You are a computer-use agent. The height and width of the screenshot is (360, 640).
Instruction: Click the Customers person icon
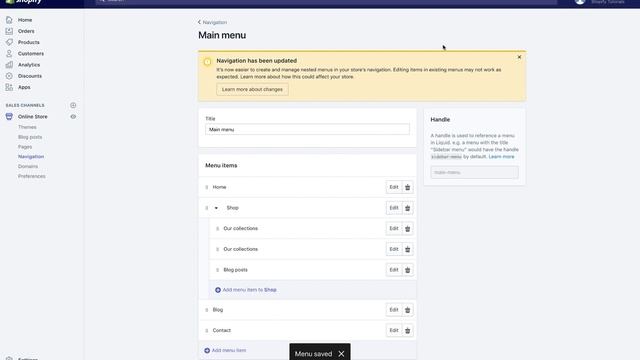click(9, 53)
